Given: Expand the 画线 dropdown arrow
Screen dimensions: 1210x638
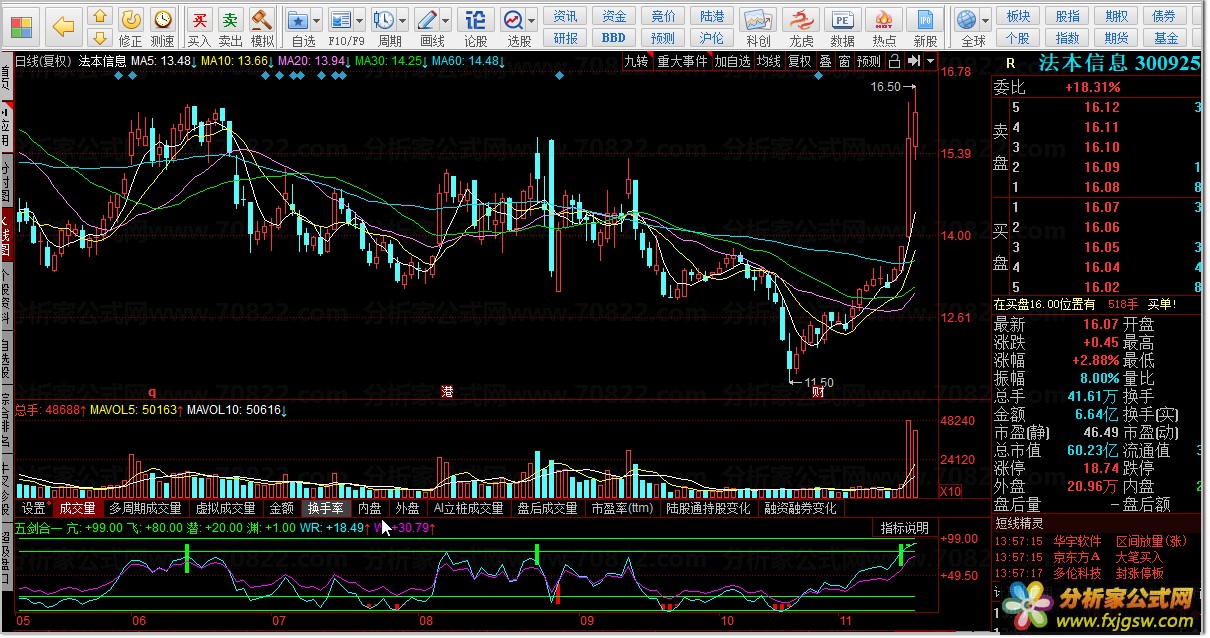Looking at the screenshot, I should [445, 20].
